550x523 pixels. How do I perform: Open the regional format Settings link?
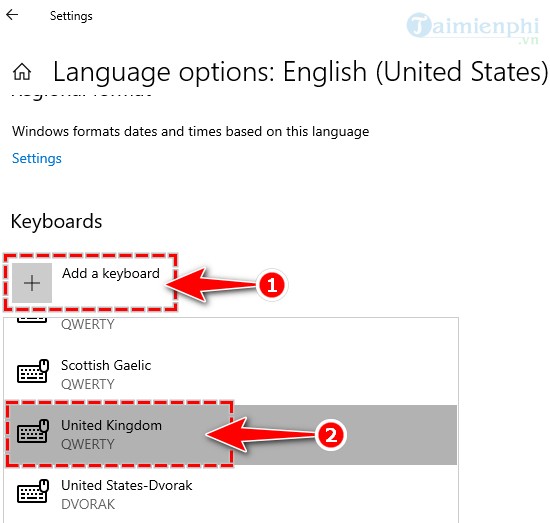pos(37,158)
